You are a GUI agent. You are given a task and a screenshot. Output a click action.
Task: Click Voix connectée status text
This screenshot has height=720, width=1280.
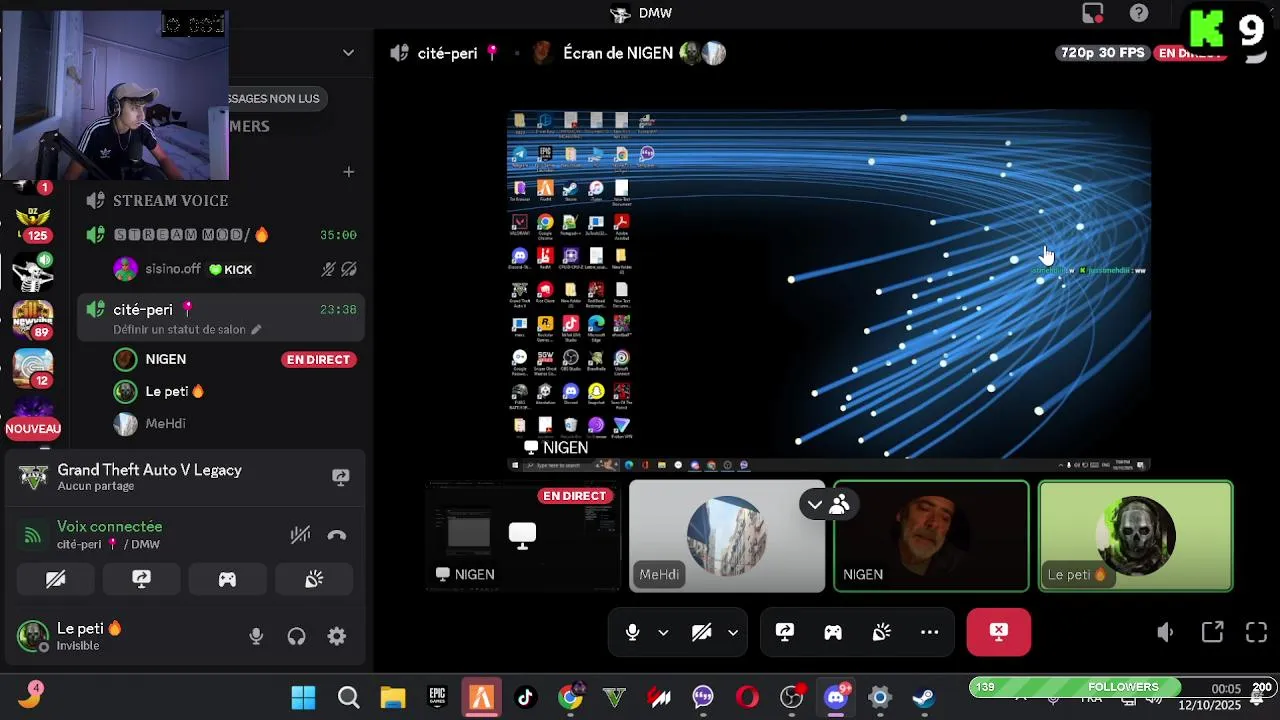(109, 527)
